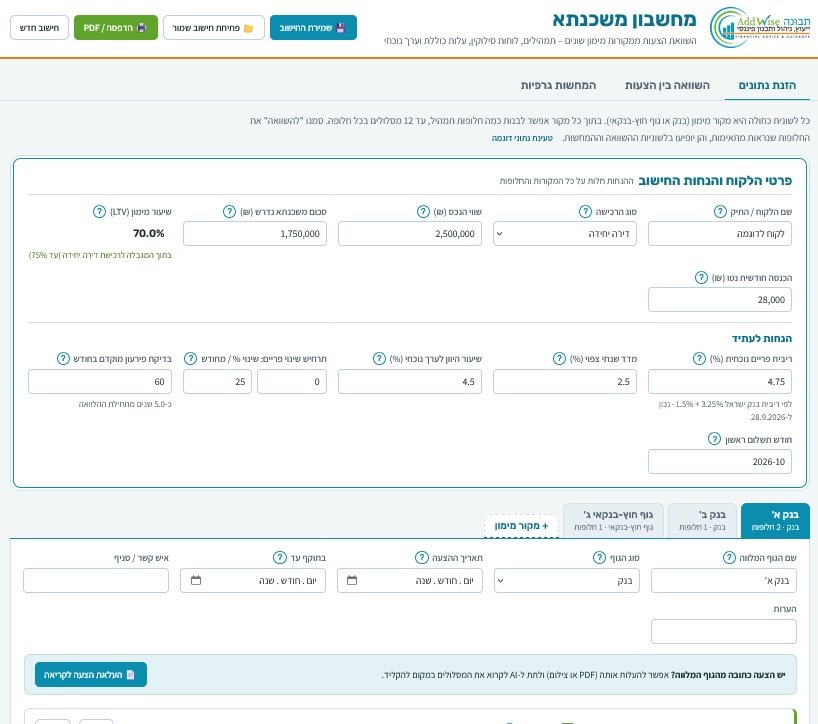Open calendar picker for בתוקף עד
818x724 pixels.
tap(196, 580)
